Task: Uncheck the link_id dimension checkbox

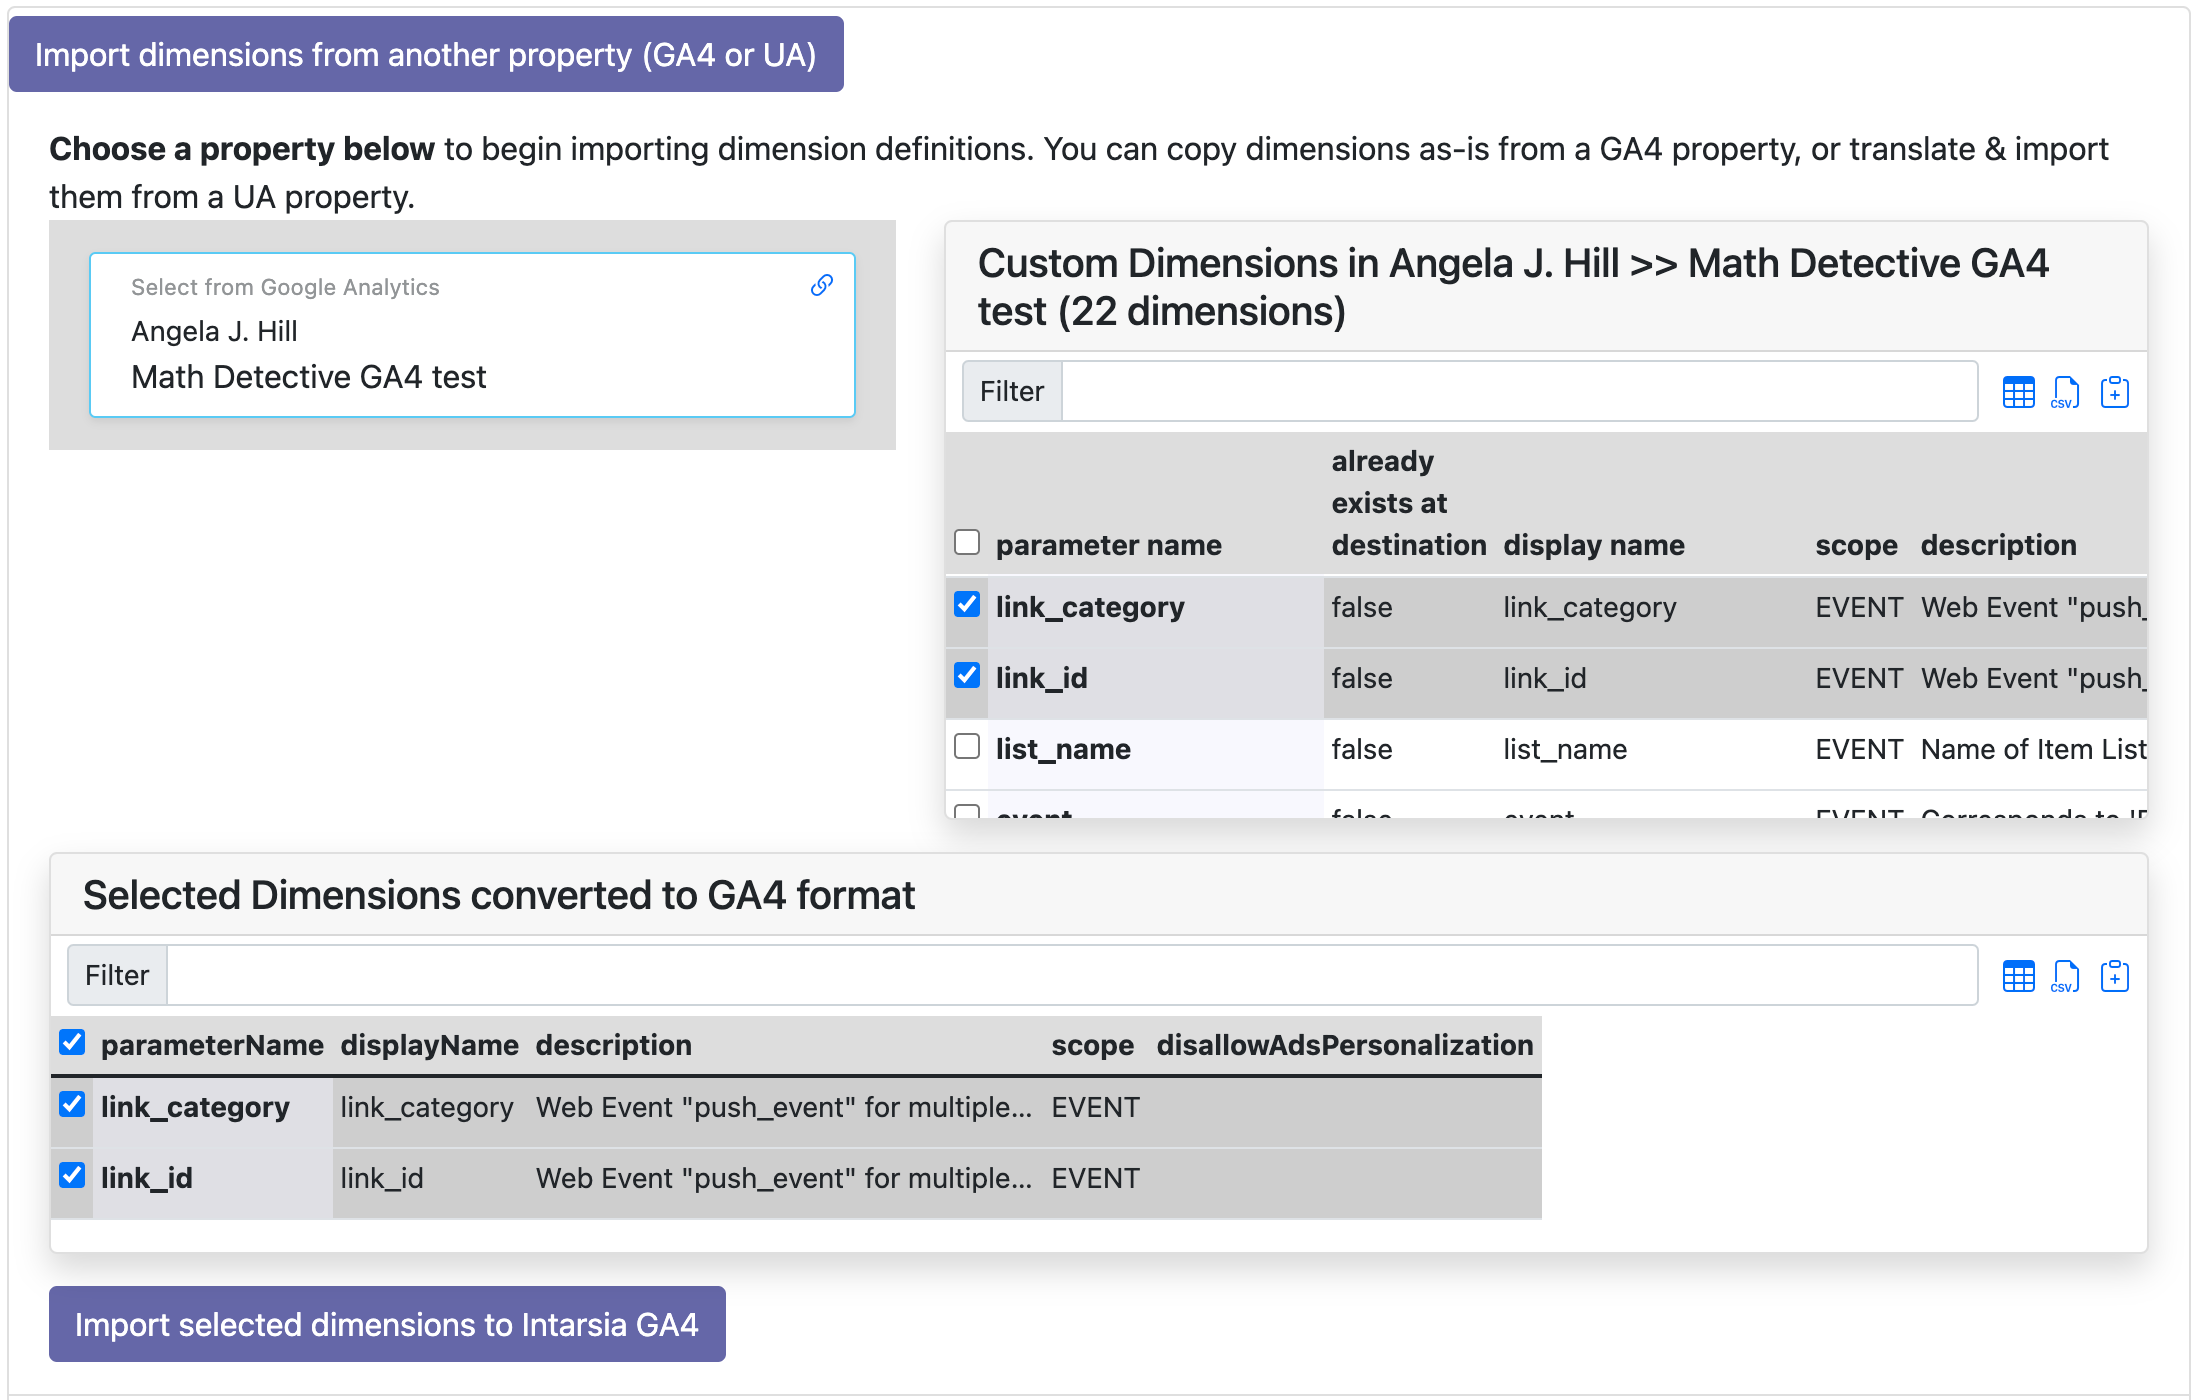Action: 966,675
